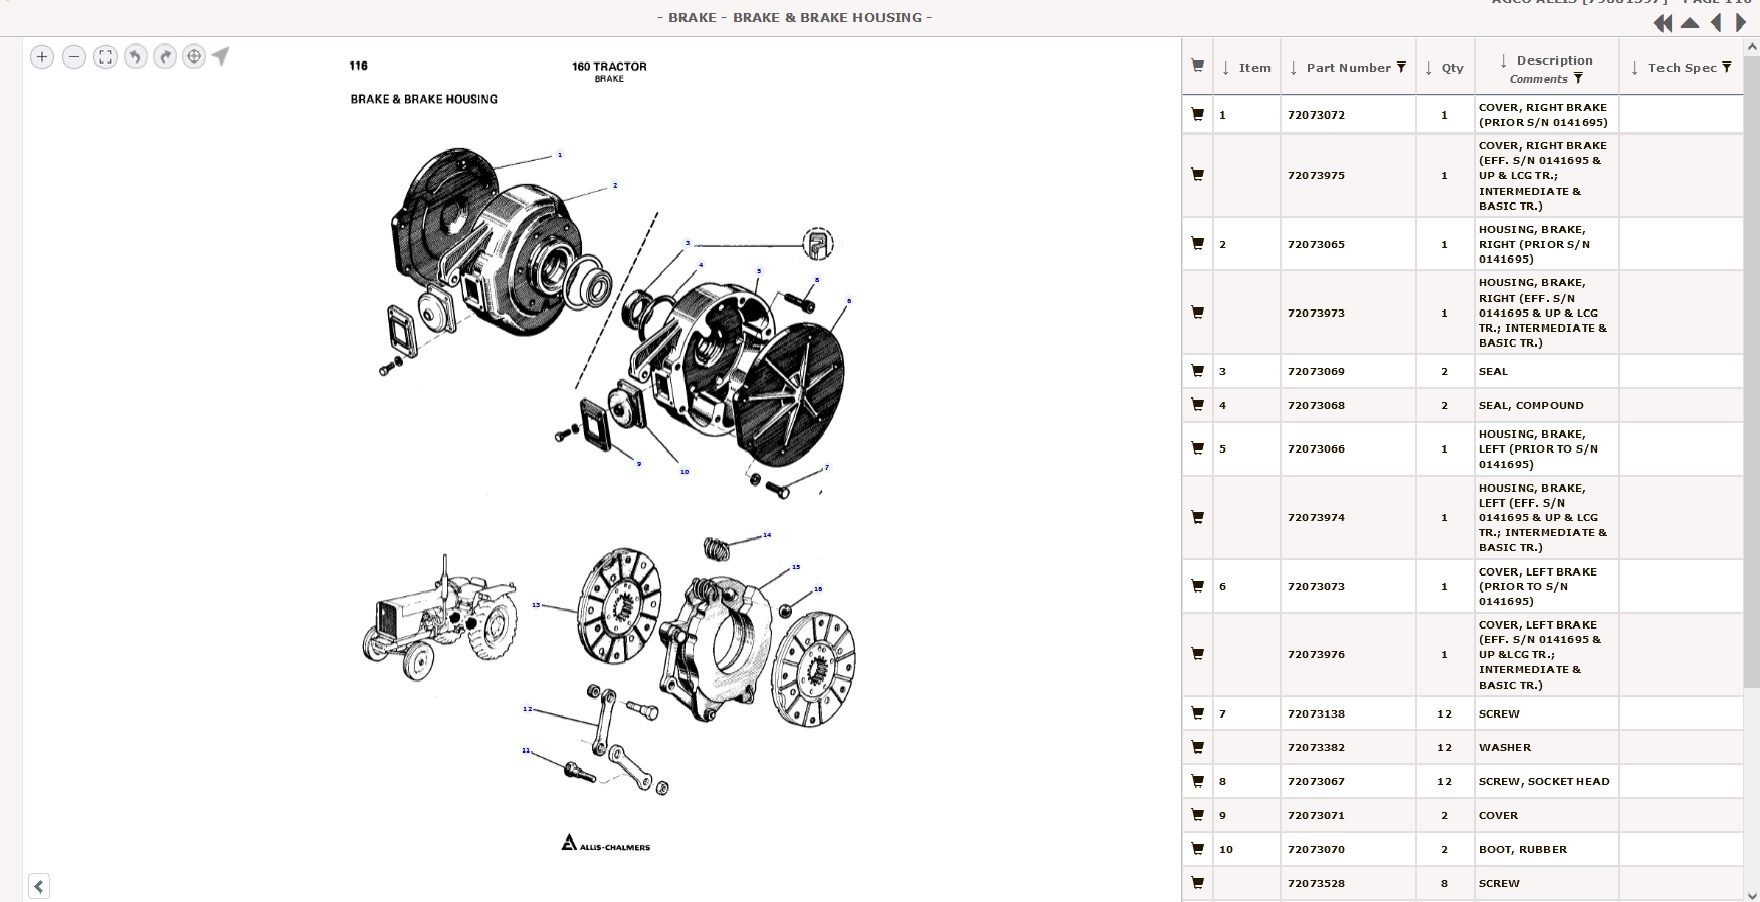Go up one level with up arrow

pos(1690,23)
